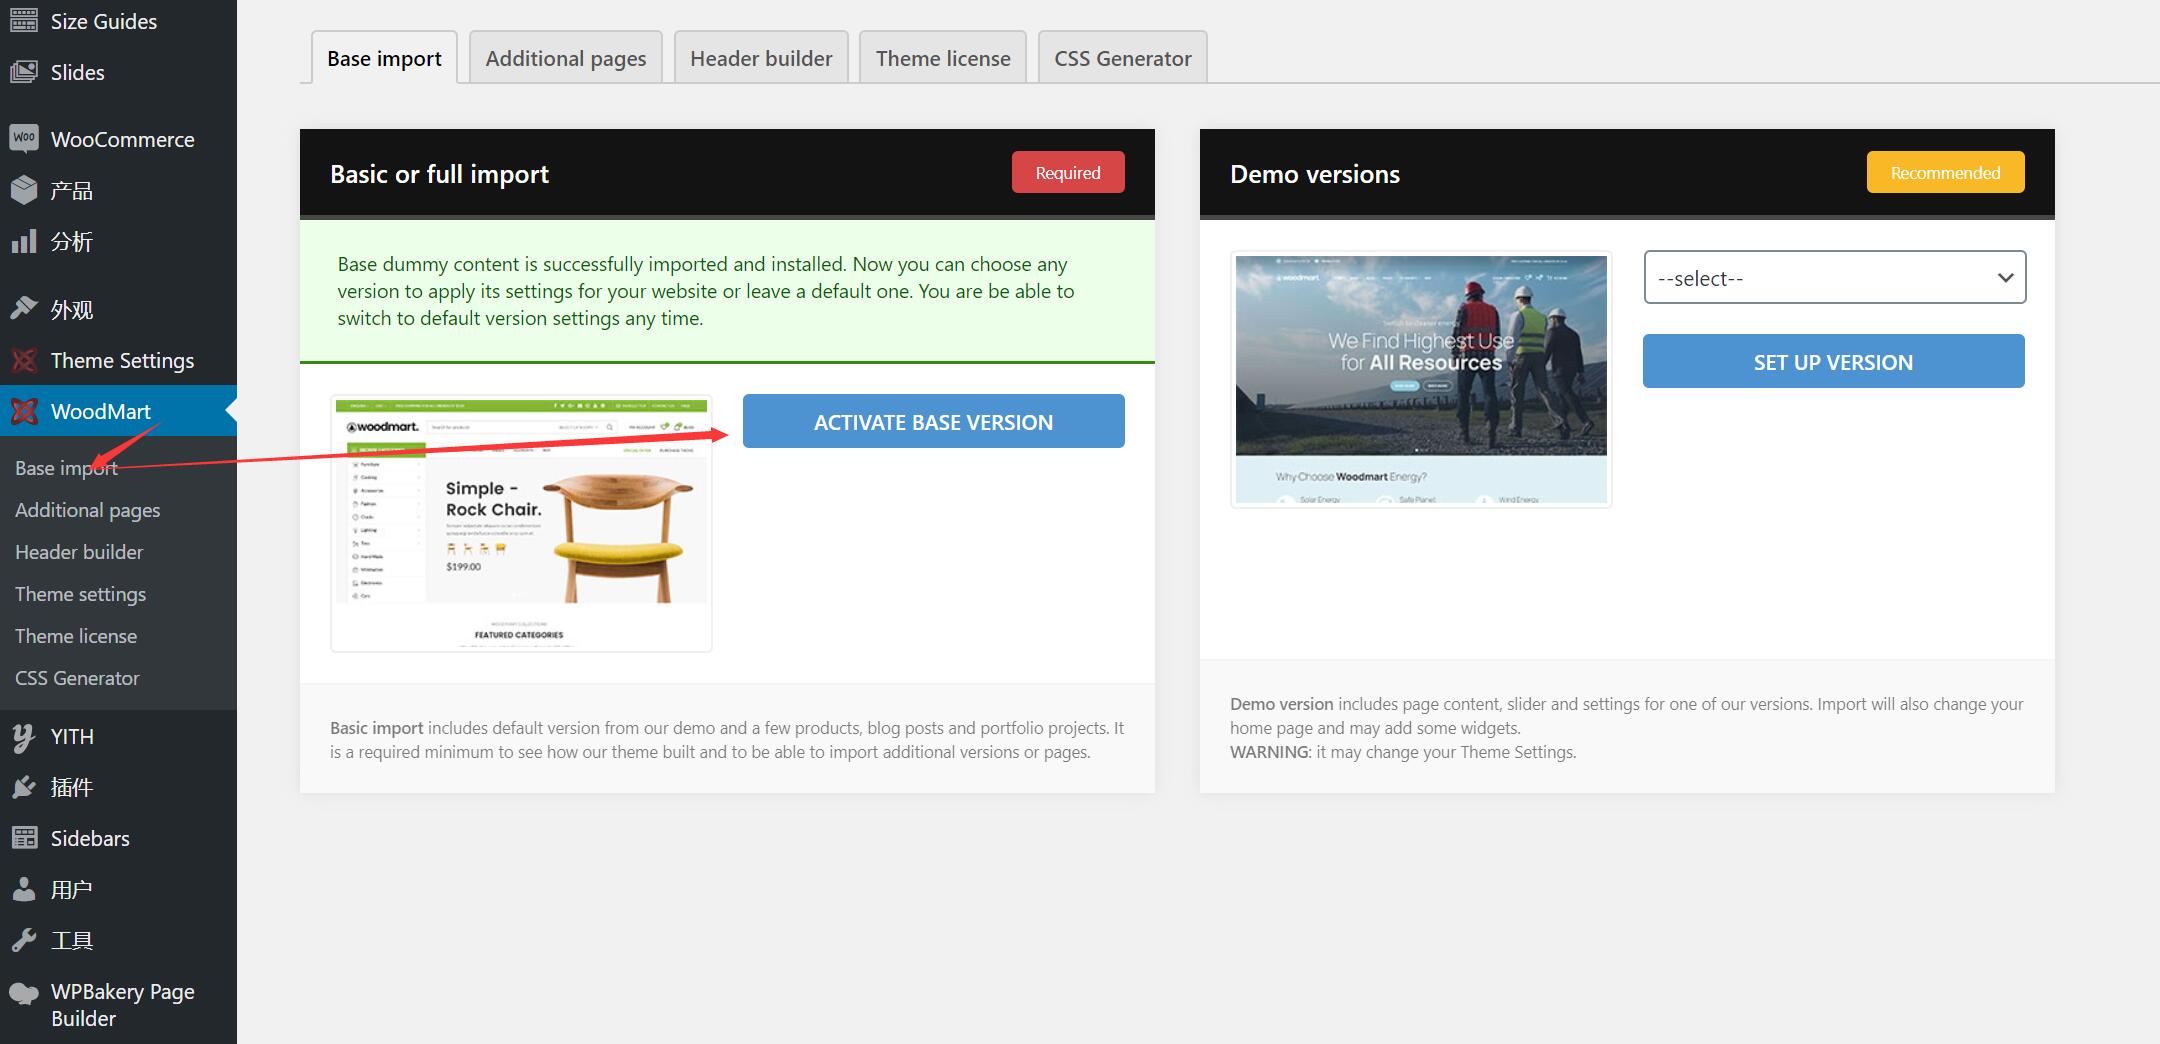This screenshot has height=1044, width=2160.
Task: Open the 产品 box icon
Action: (x=24, y=190)
